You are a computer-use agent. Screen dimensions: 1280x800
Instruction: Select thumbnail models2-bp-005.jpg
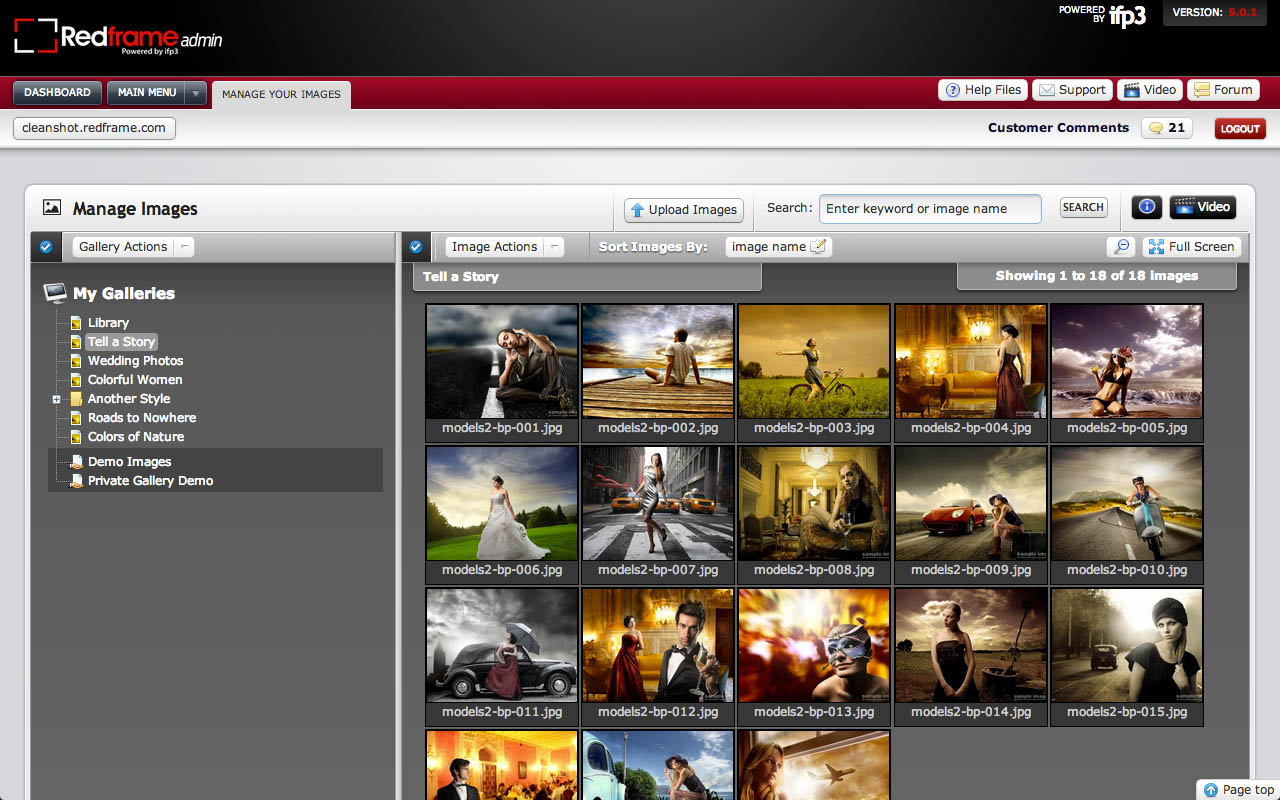click(1127, 362)
